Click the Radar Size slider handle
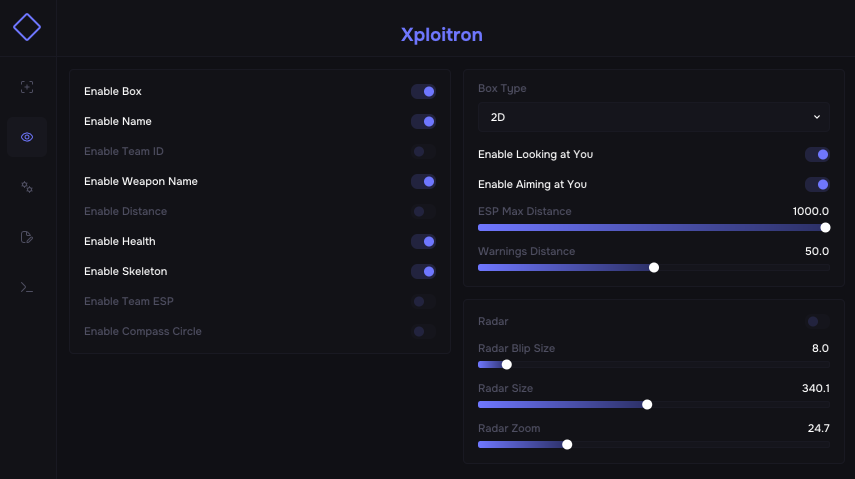Viewport: 855px width, 479px height. tap(647, 404)
